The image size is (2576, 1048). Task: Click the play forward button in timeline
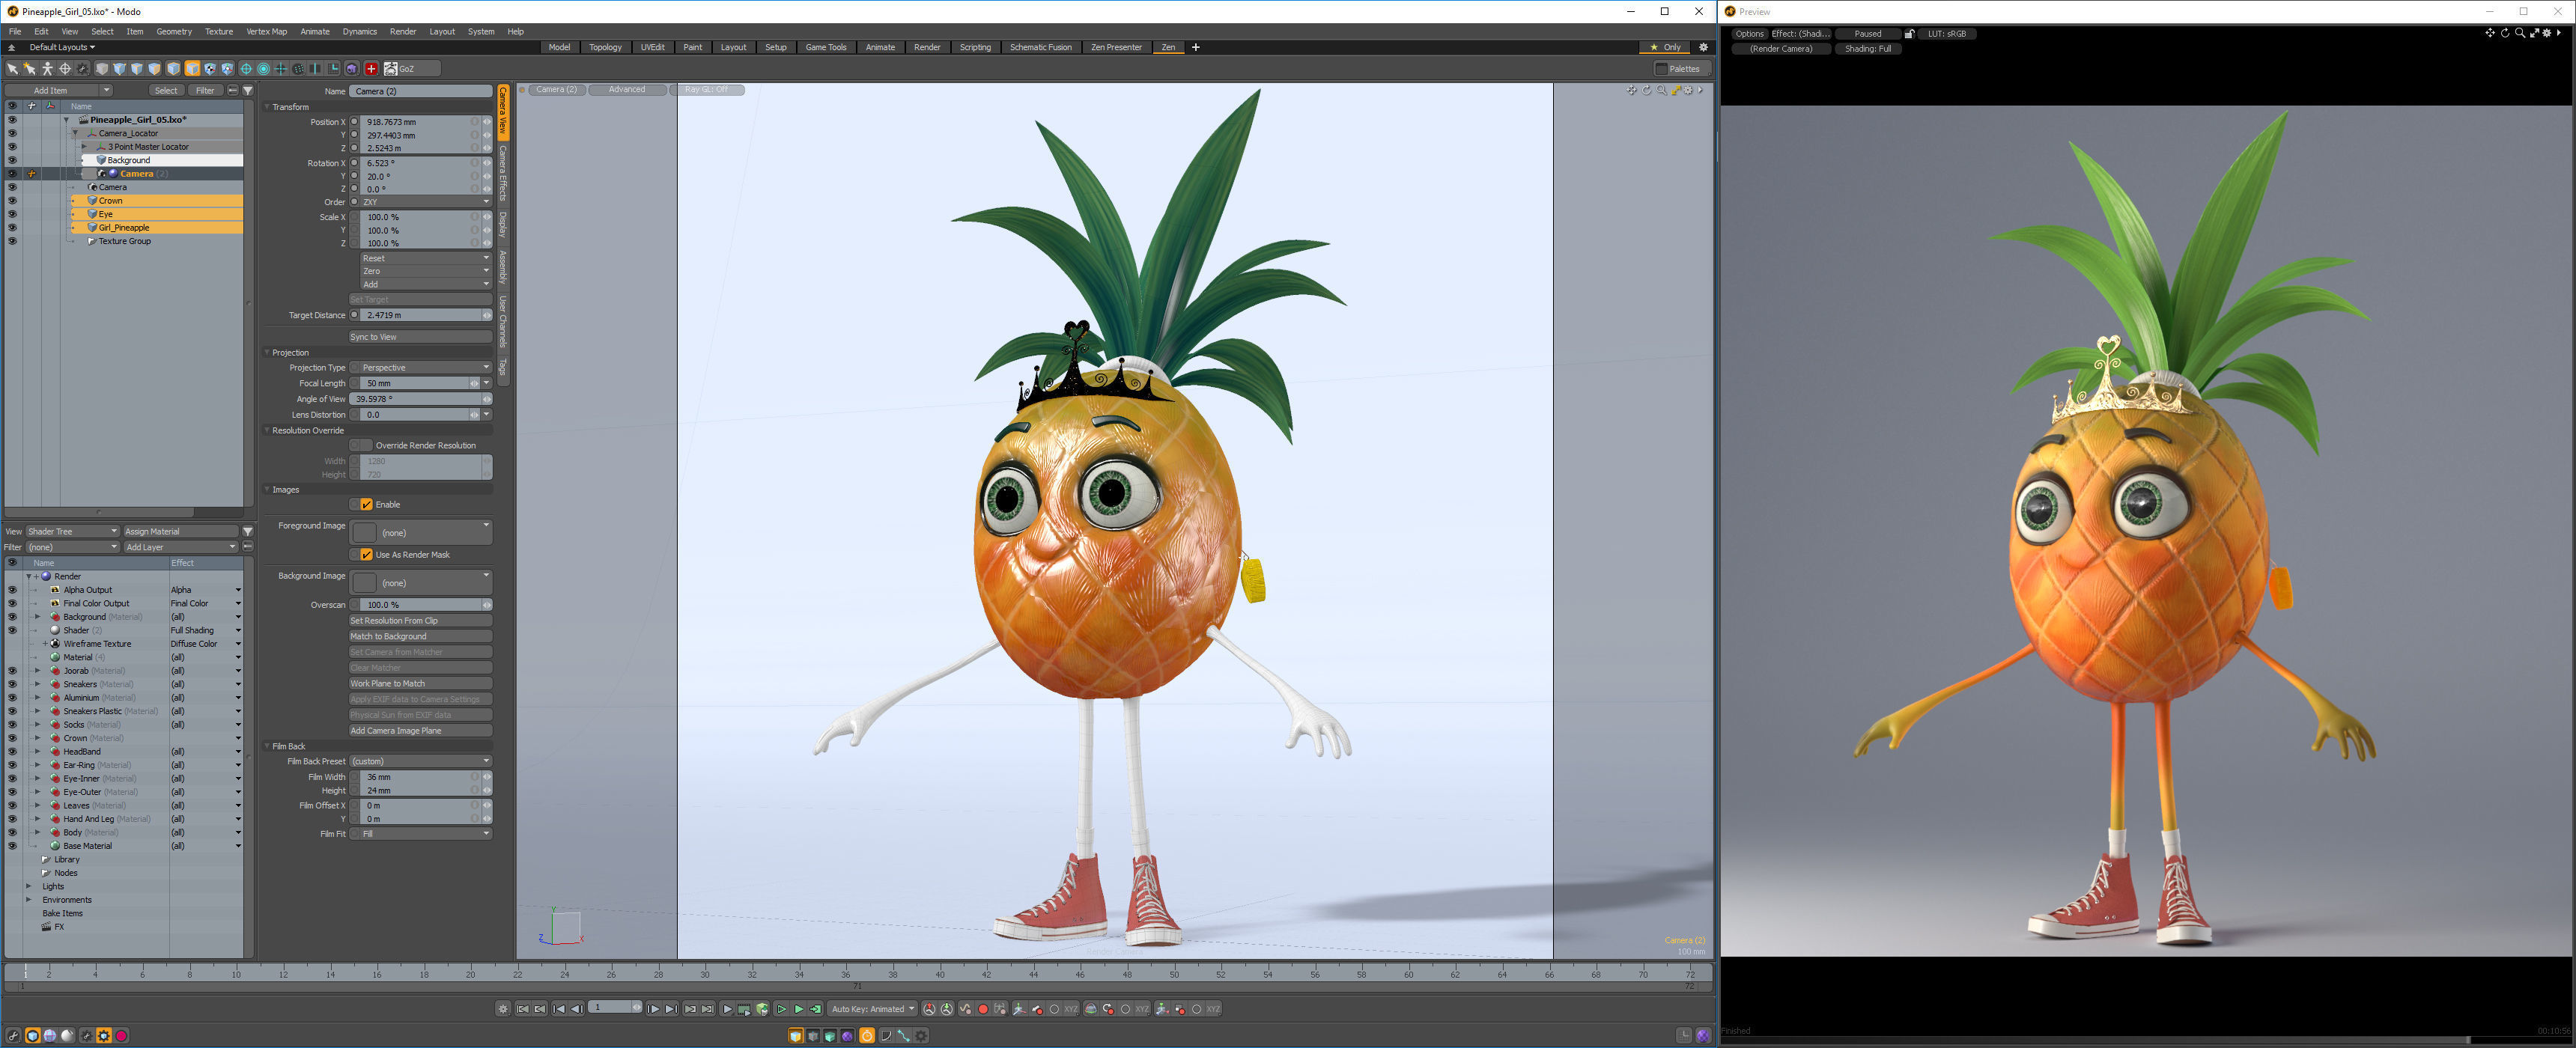pos(728,1009)
